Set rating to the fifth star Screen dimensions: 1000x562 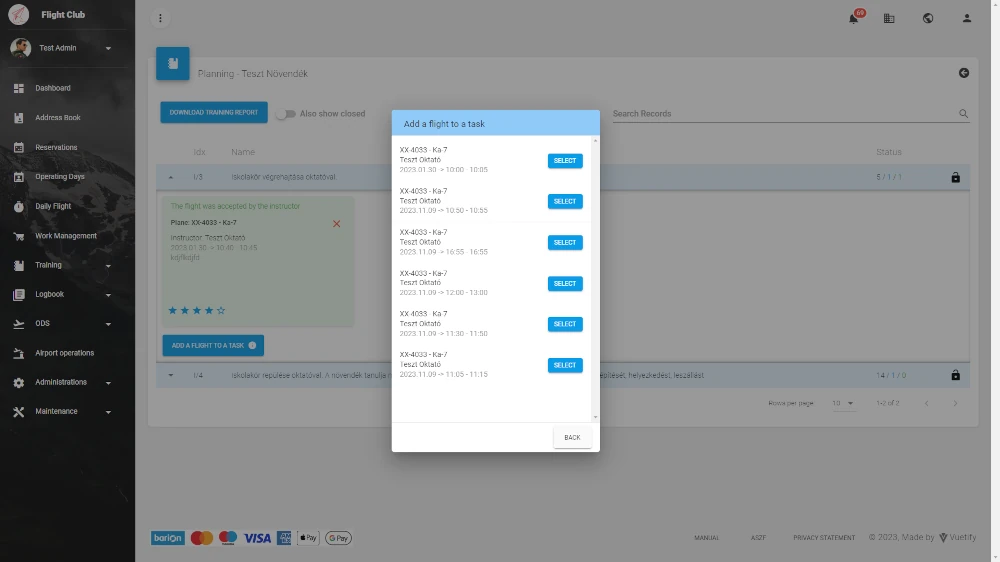222,311
